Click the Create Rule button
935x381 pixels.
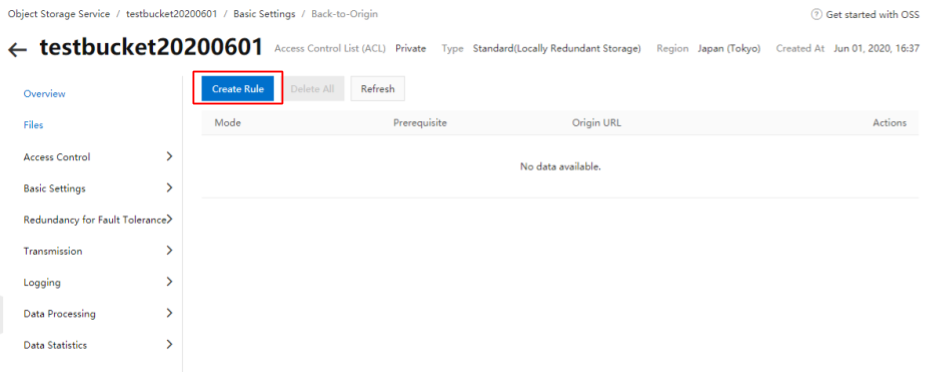(x=238, y=89)
